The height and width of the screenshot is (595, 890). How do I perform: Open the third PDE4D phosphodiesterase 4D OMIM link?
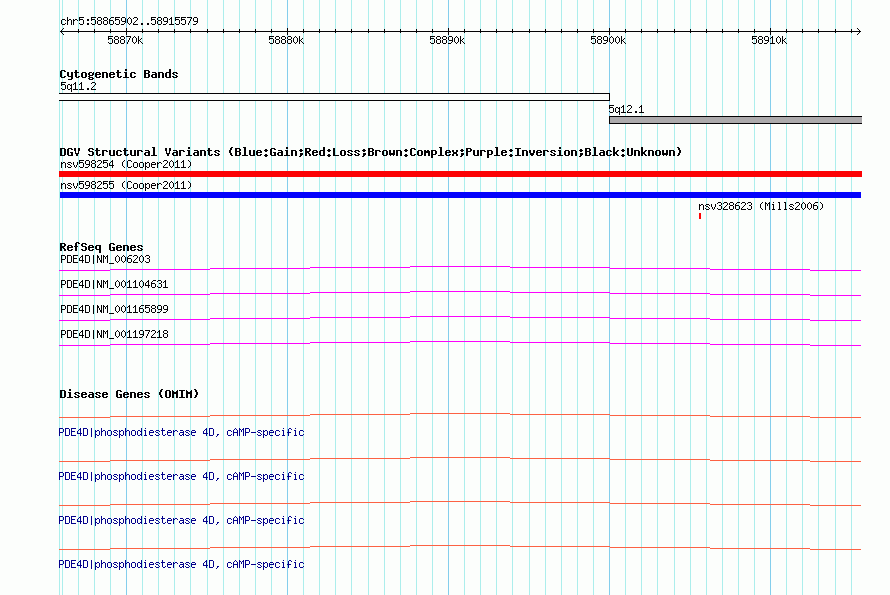point(181,520)
